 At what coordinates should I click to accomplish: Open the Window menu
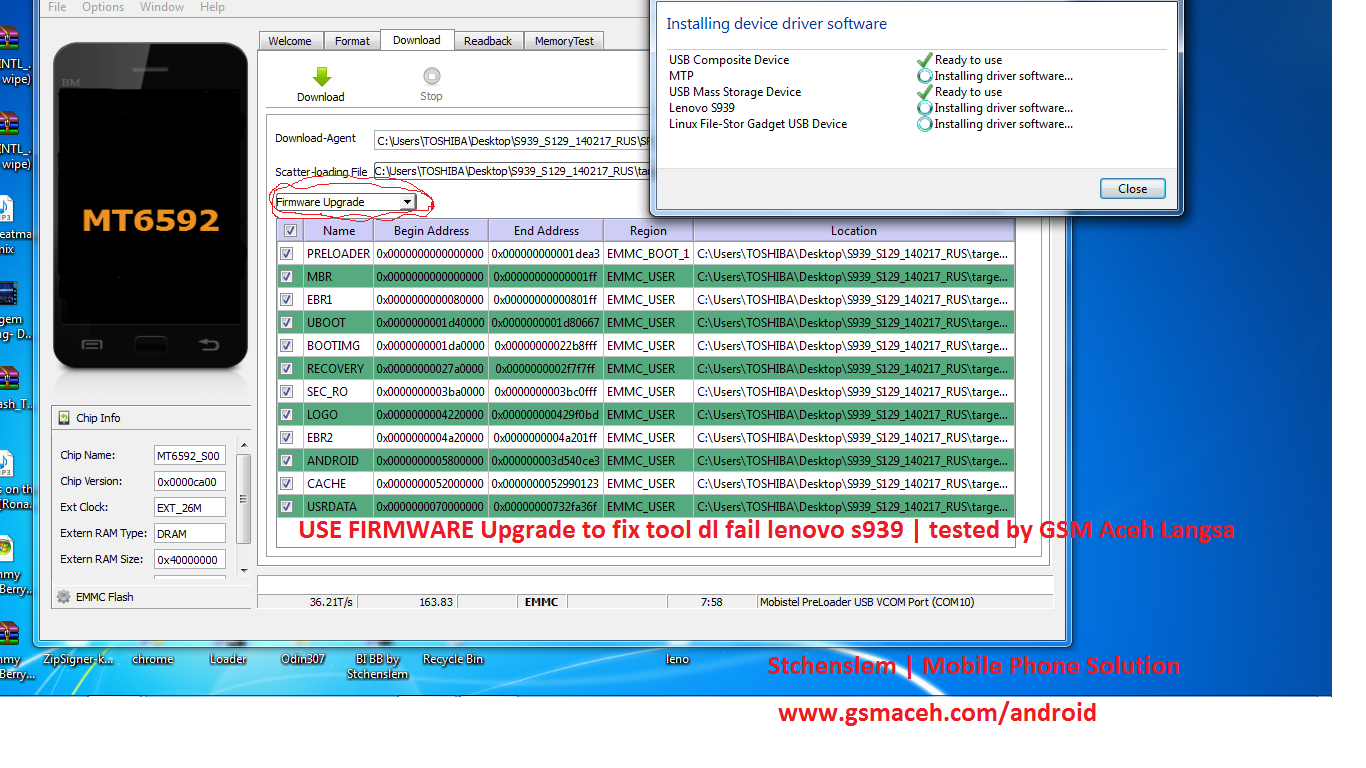[161, 7]
